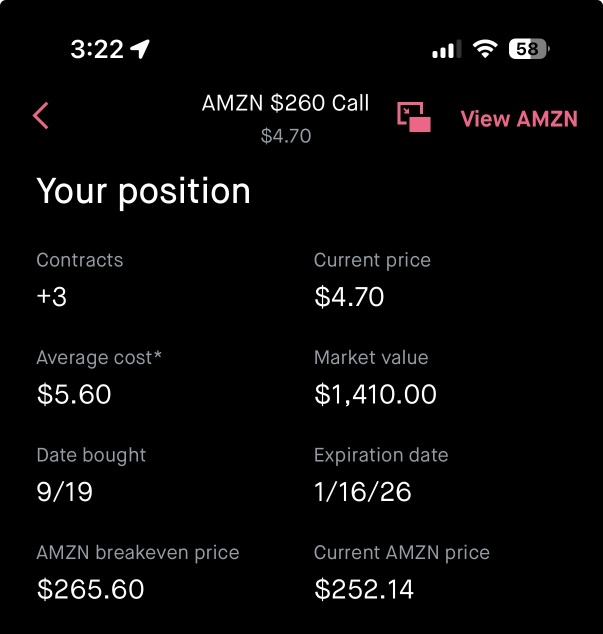Screen dimensions: 603x634
Task: Select the Contracts +3 value
Action: 52,297
